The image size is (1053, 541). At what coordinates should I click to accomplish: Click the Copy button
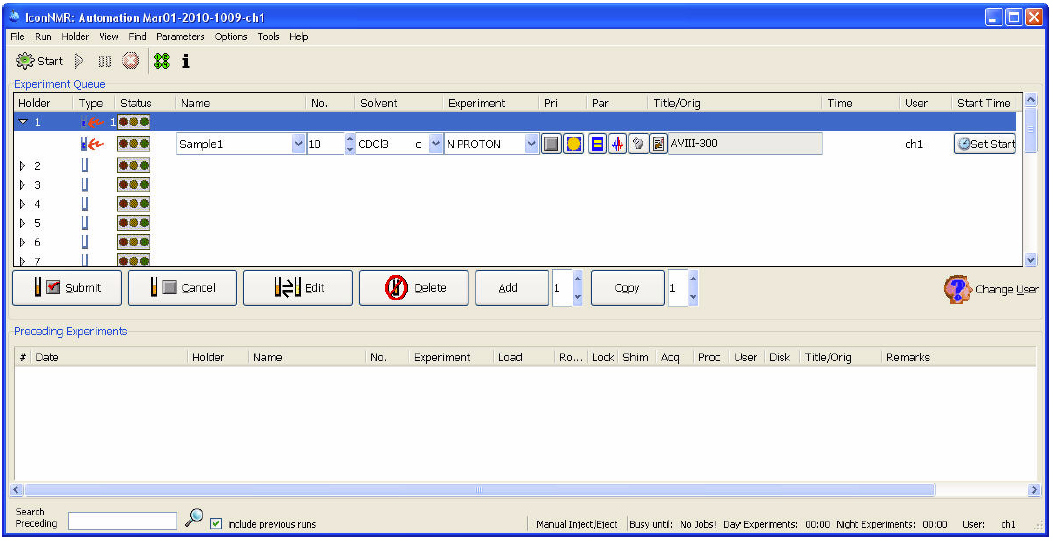628,288
